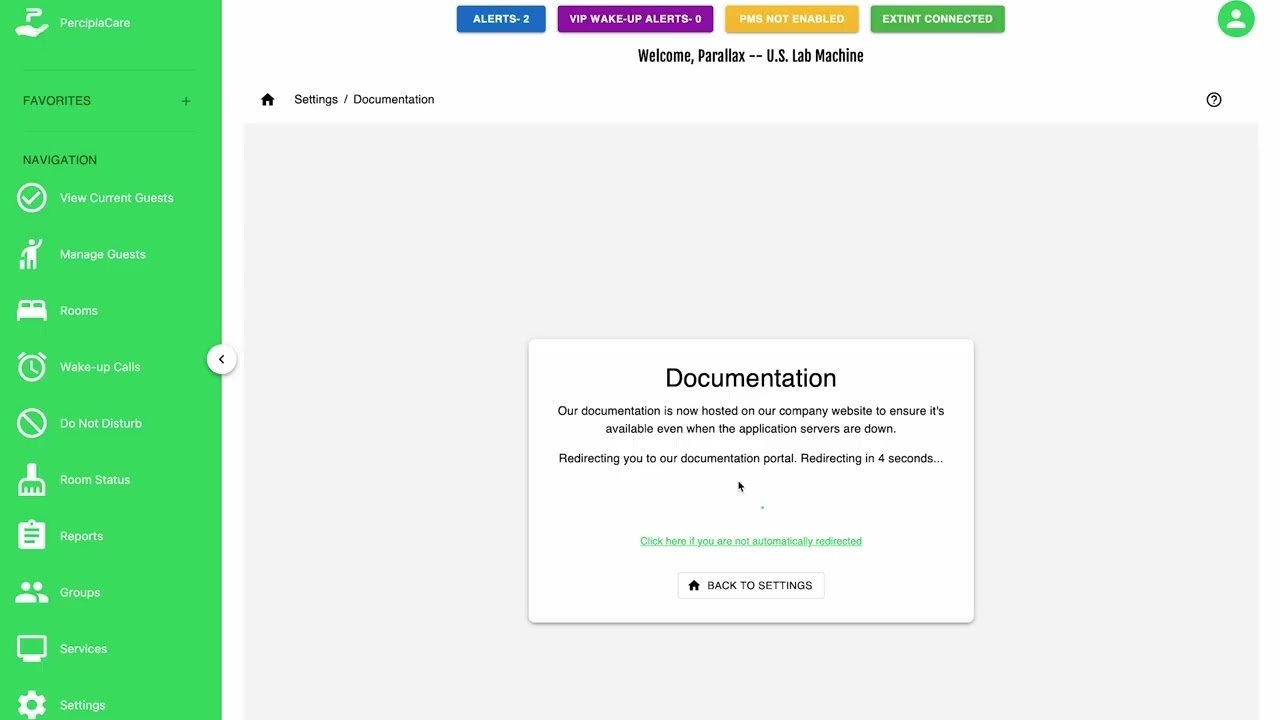Click the PercipiaCare brand name
Screen dimensions: 1280x720
click(x=95, y=22)
